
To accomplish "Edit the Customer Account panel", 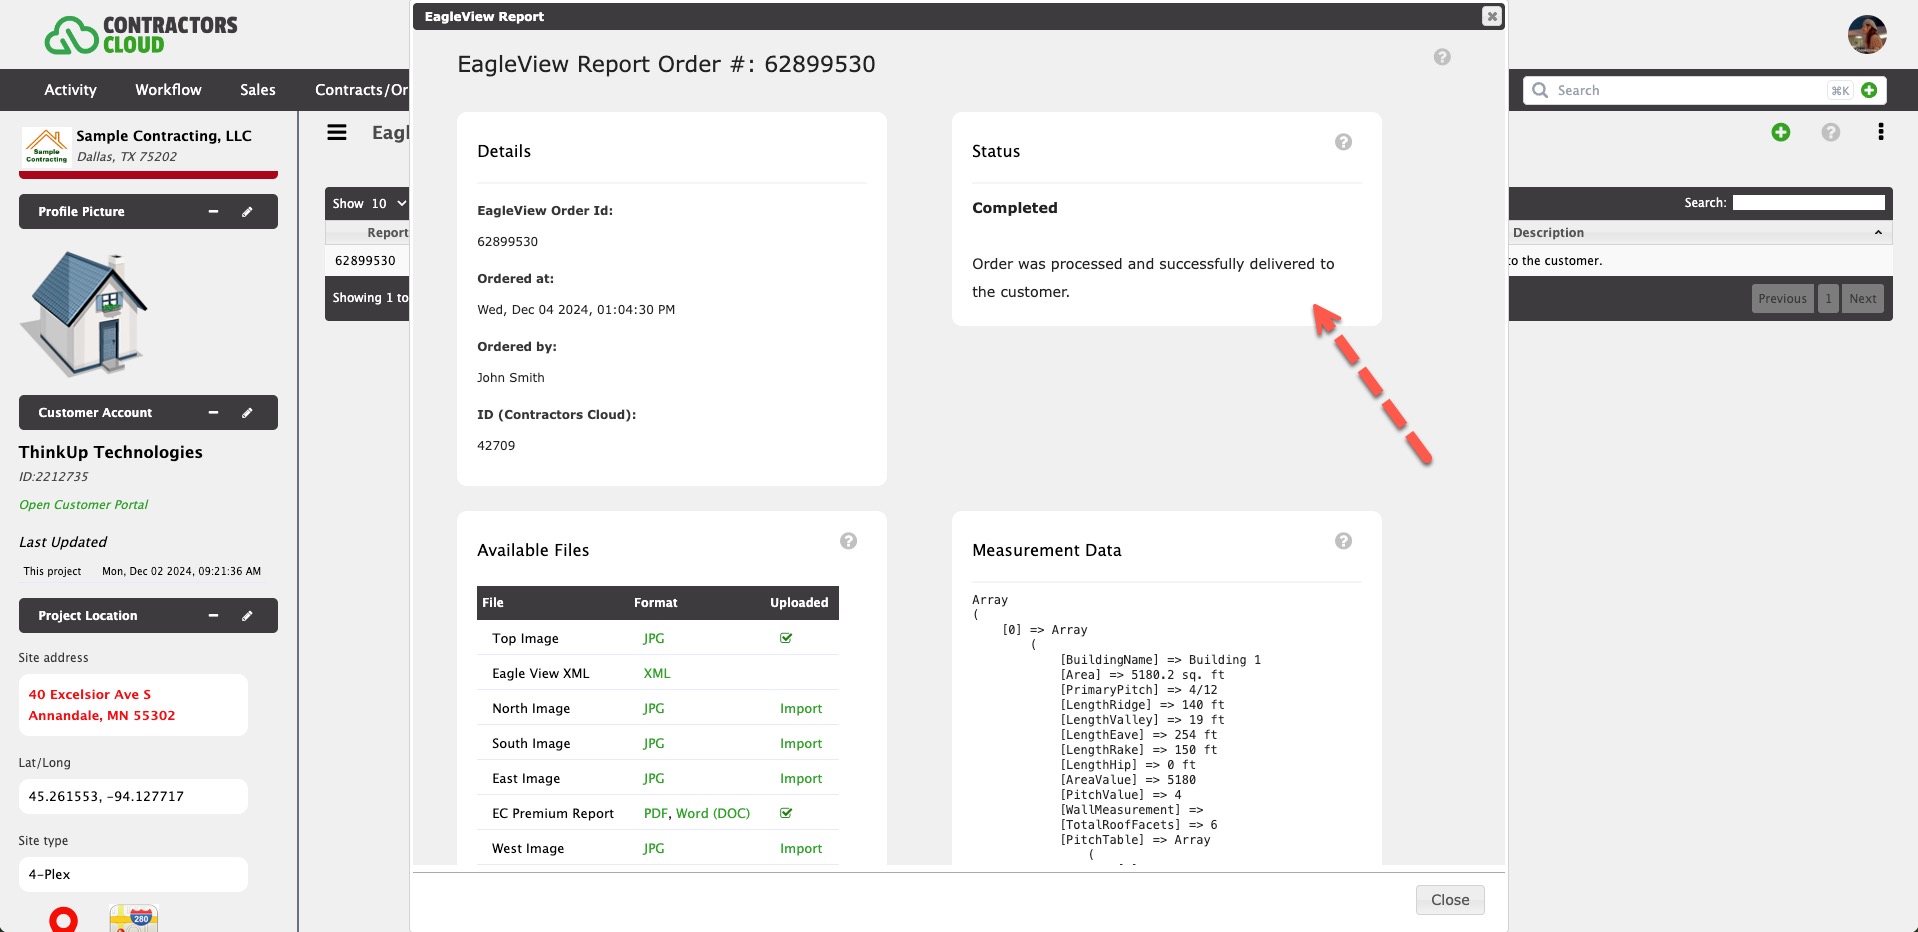I will 247,412.
